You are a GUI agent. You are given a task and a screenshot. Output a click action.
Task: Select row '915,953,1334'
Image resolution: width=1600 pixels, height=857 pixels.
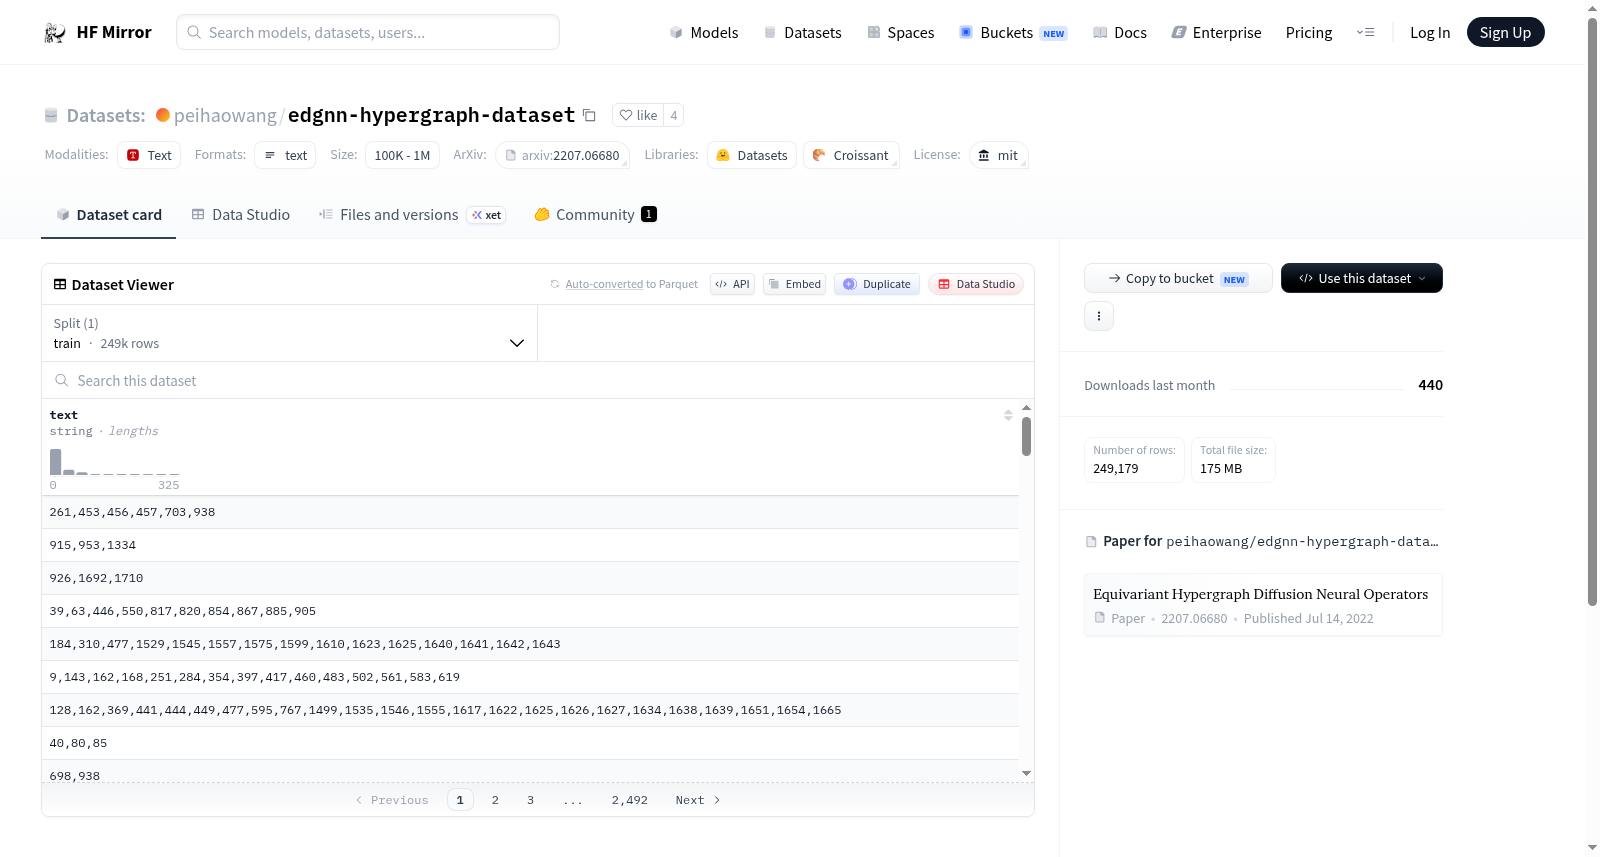pyautogui.click(x=530, y=545)
